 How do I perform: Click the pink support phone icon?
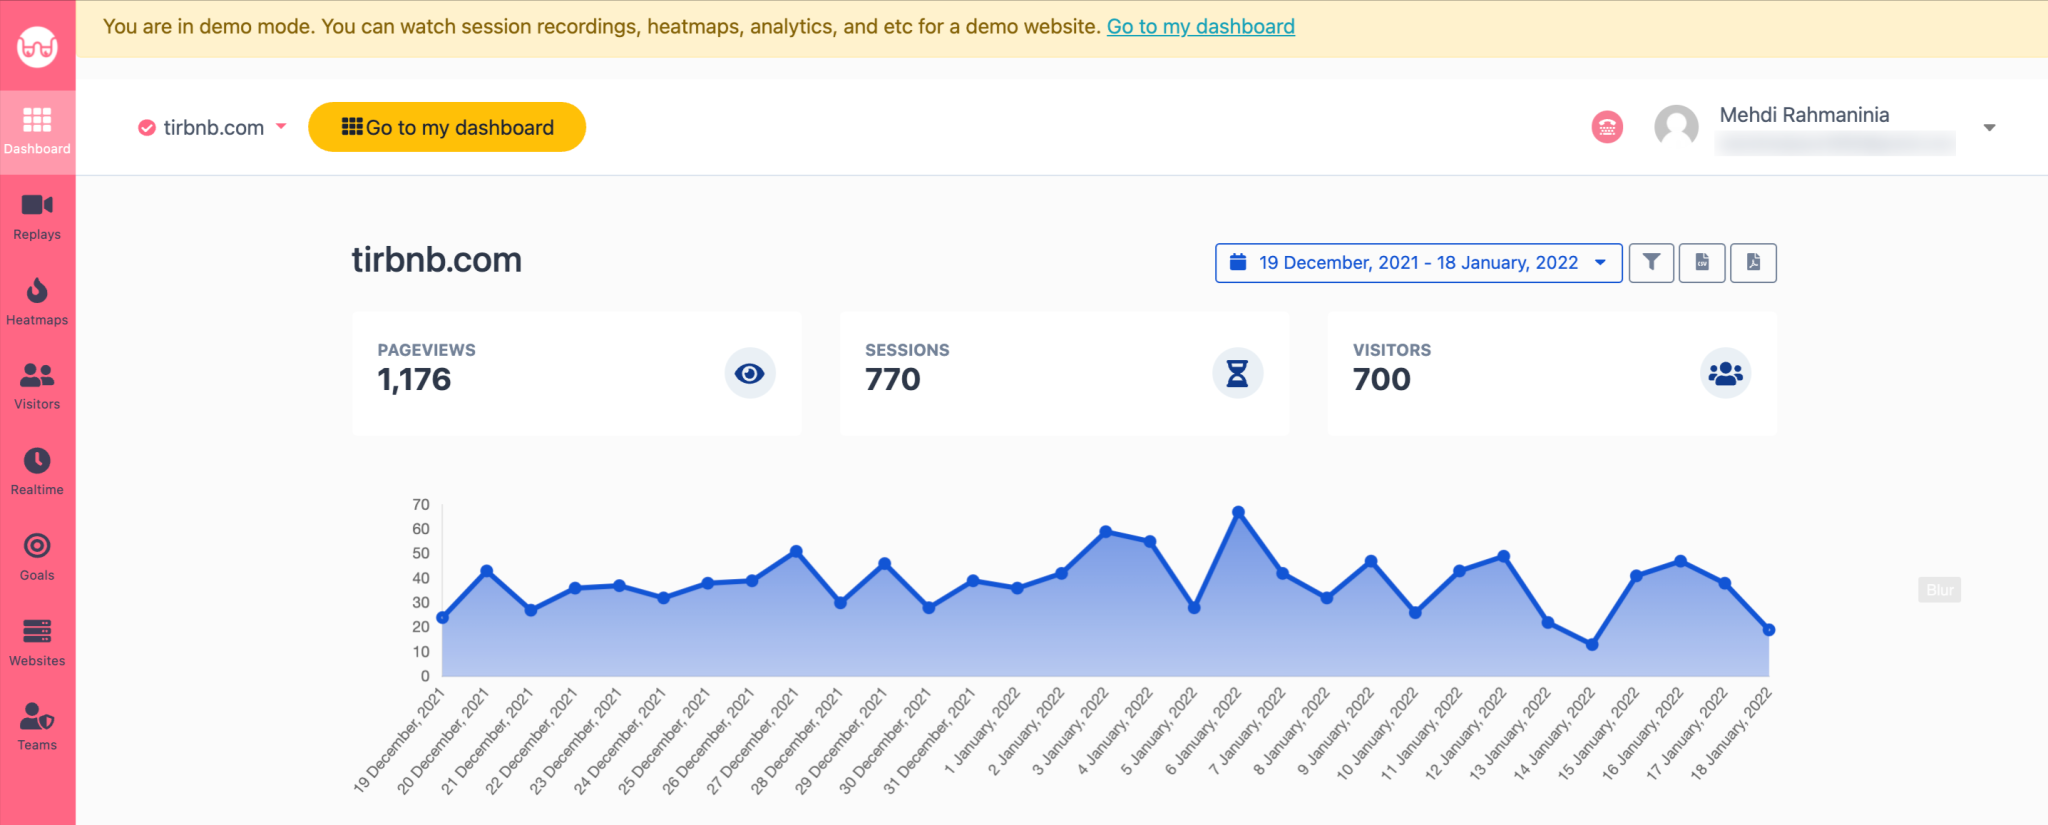tap(1607, 127)
